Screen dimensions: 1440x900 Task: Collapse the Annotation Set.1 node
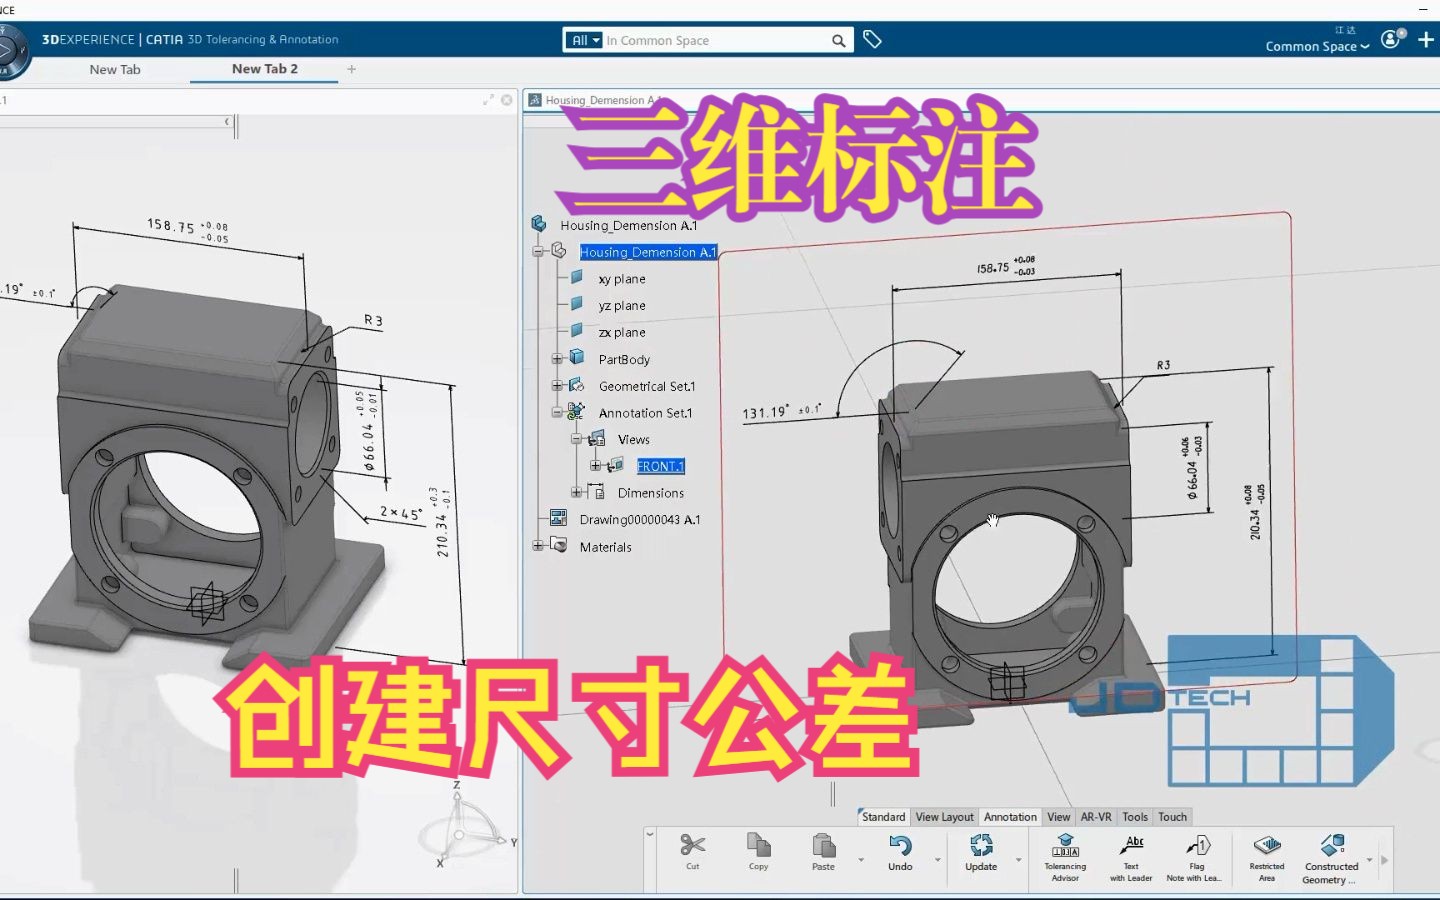(559, 412)
